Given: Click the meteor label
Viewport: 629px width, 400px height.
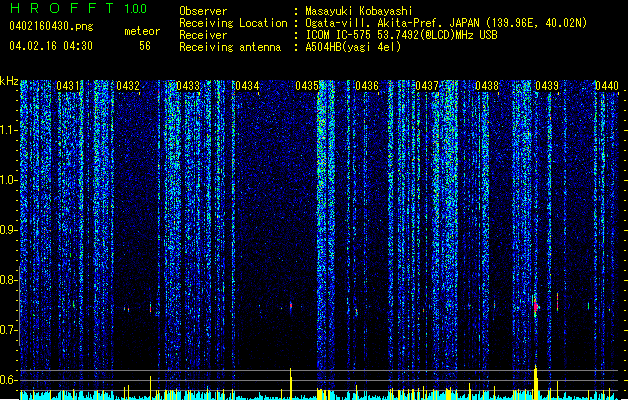Looking at the screenshot, I should (142, 31).
